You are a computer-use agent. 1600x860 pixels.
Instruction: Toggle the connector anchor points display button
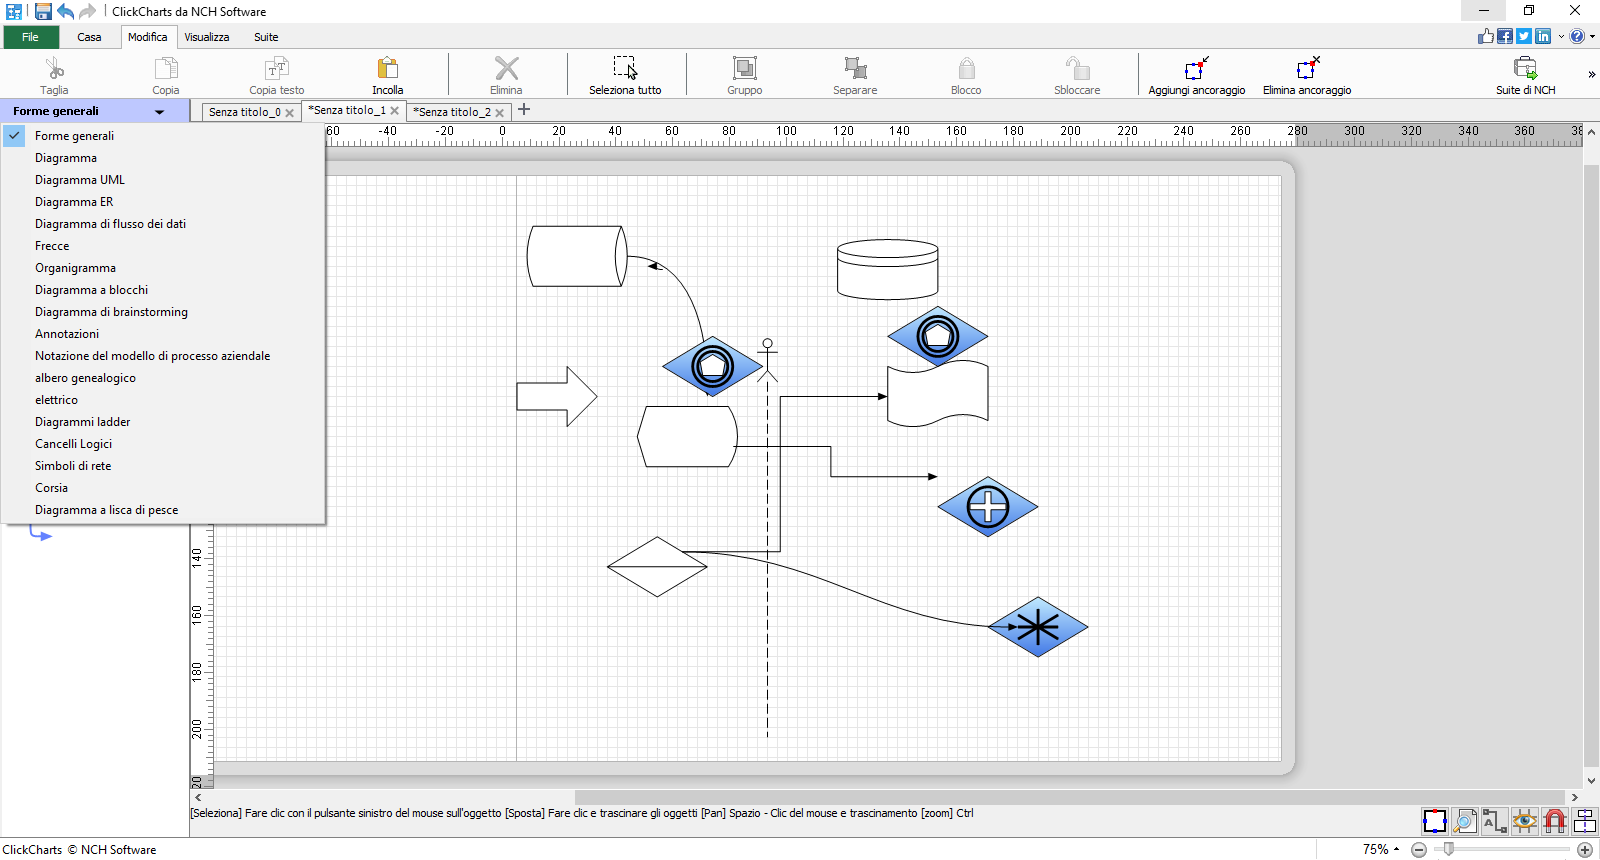click(x=1435, y=821)
